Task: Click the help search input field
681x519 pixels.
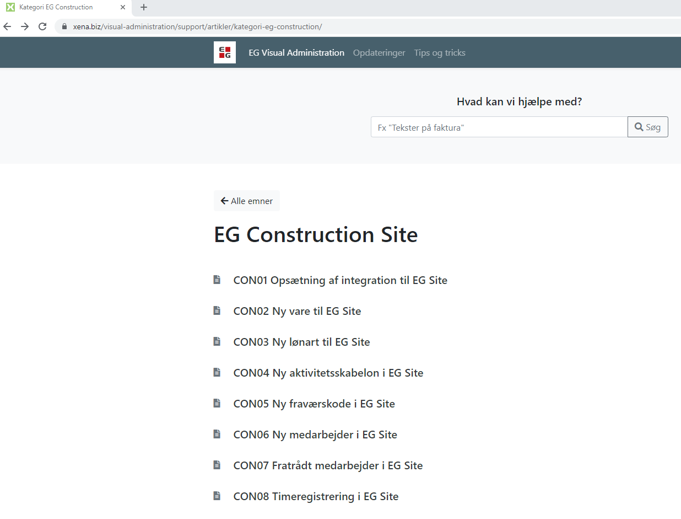Action: tap(498, 127)
